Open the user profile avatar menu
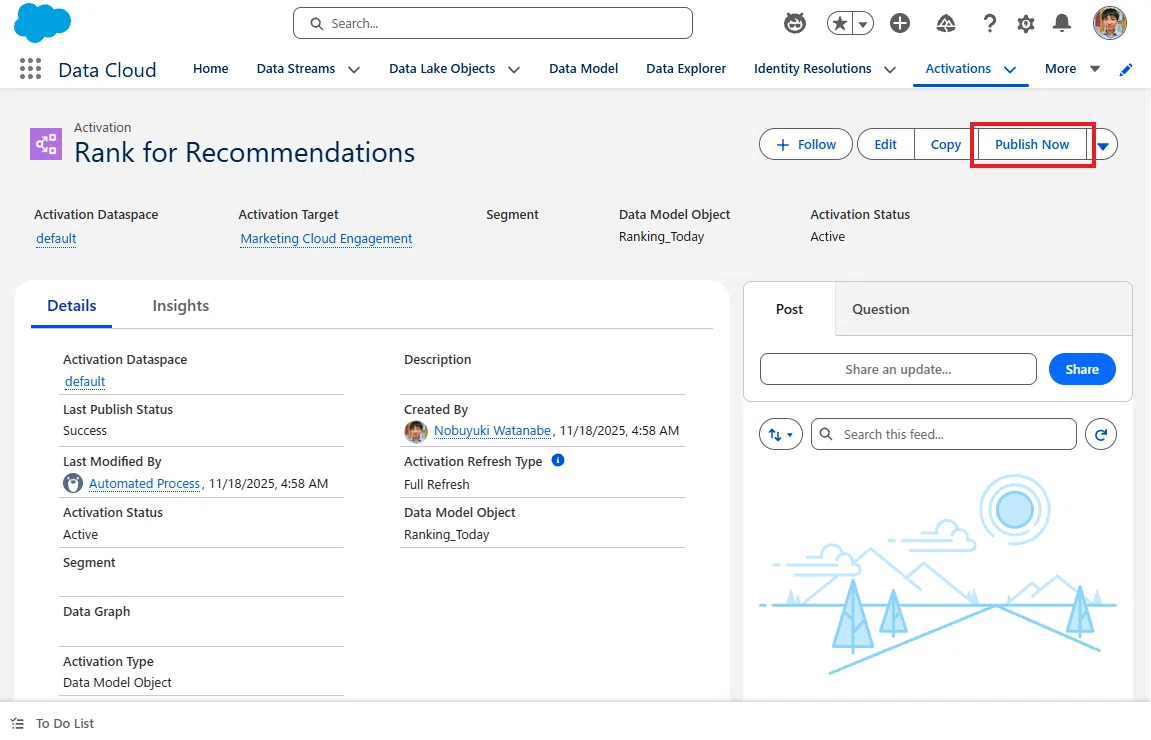 point(1109,23)
